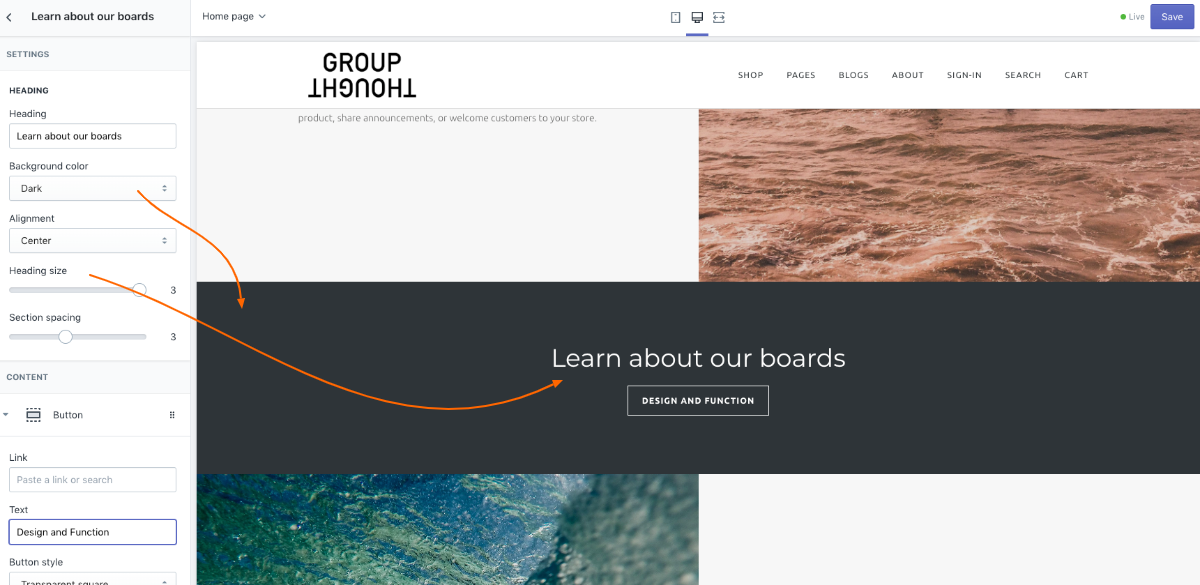The width and height of the screenshot is (1200, 585).
Task: Open the Home page selector dropdown
Action: pos(234,17)
